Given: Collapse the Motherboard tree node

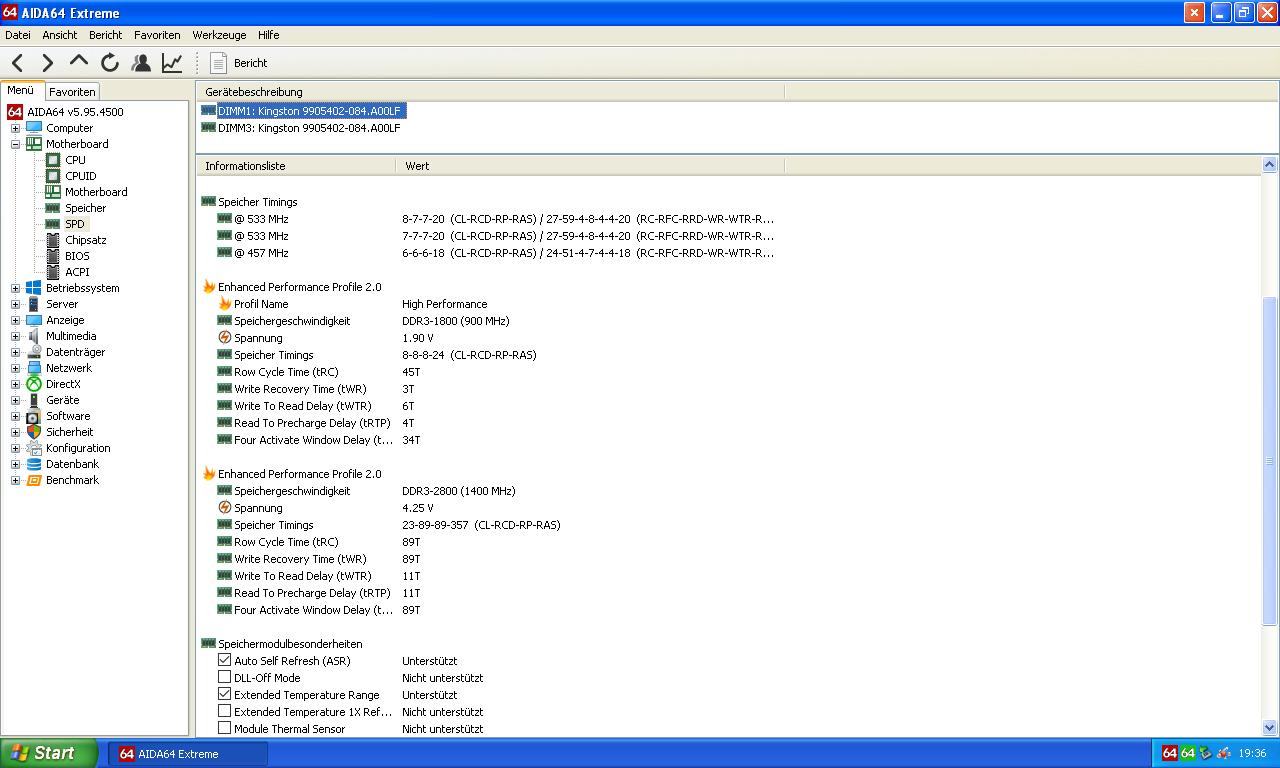Looking at the screenshot, I should [x=15, y=144].
